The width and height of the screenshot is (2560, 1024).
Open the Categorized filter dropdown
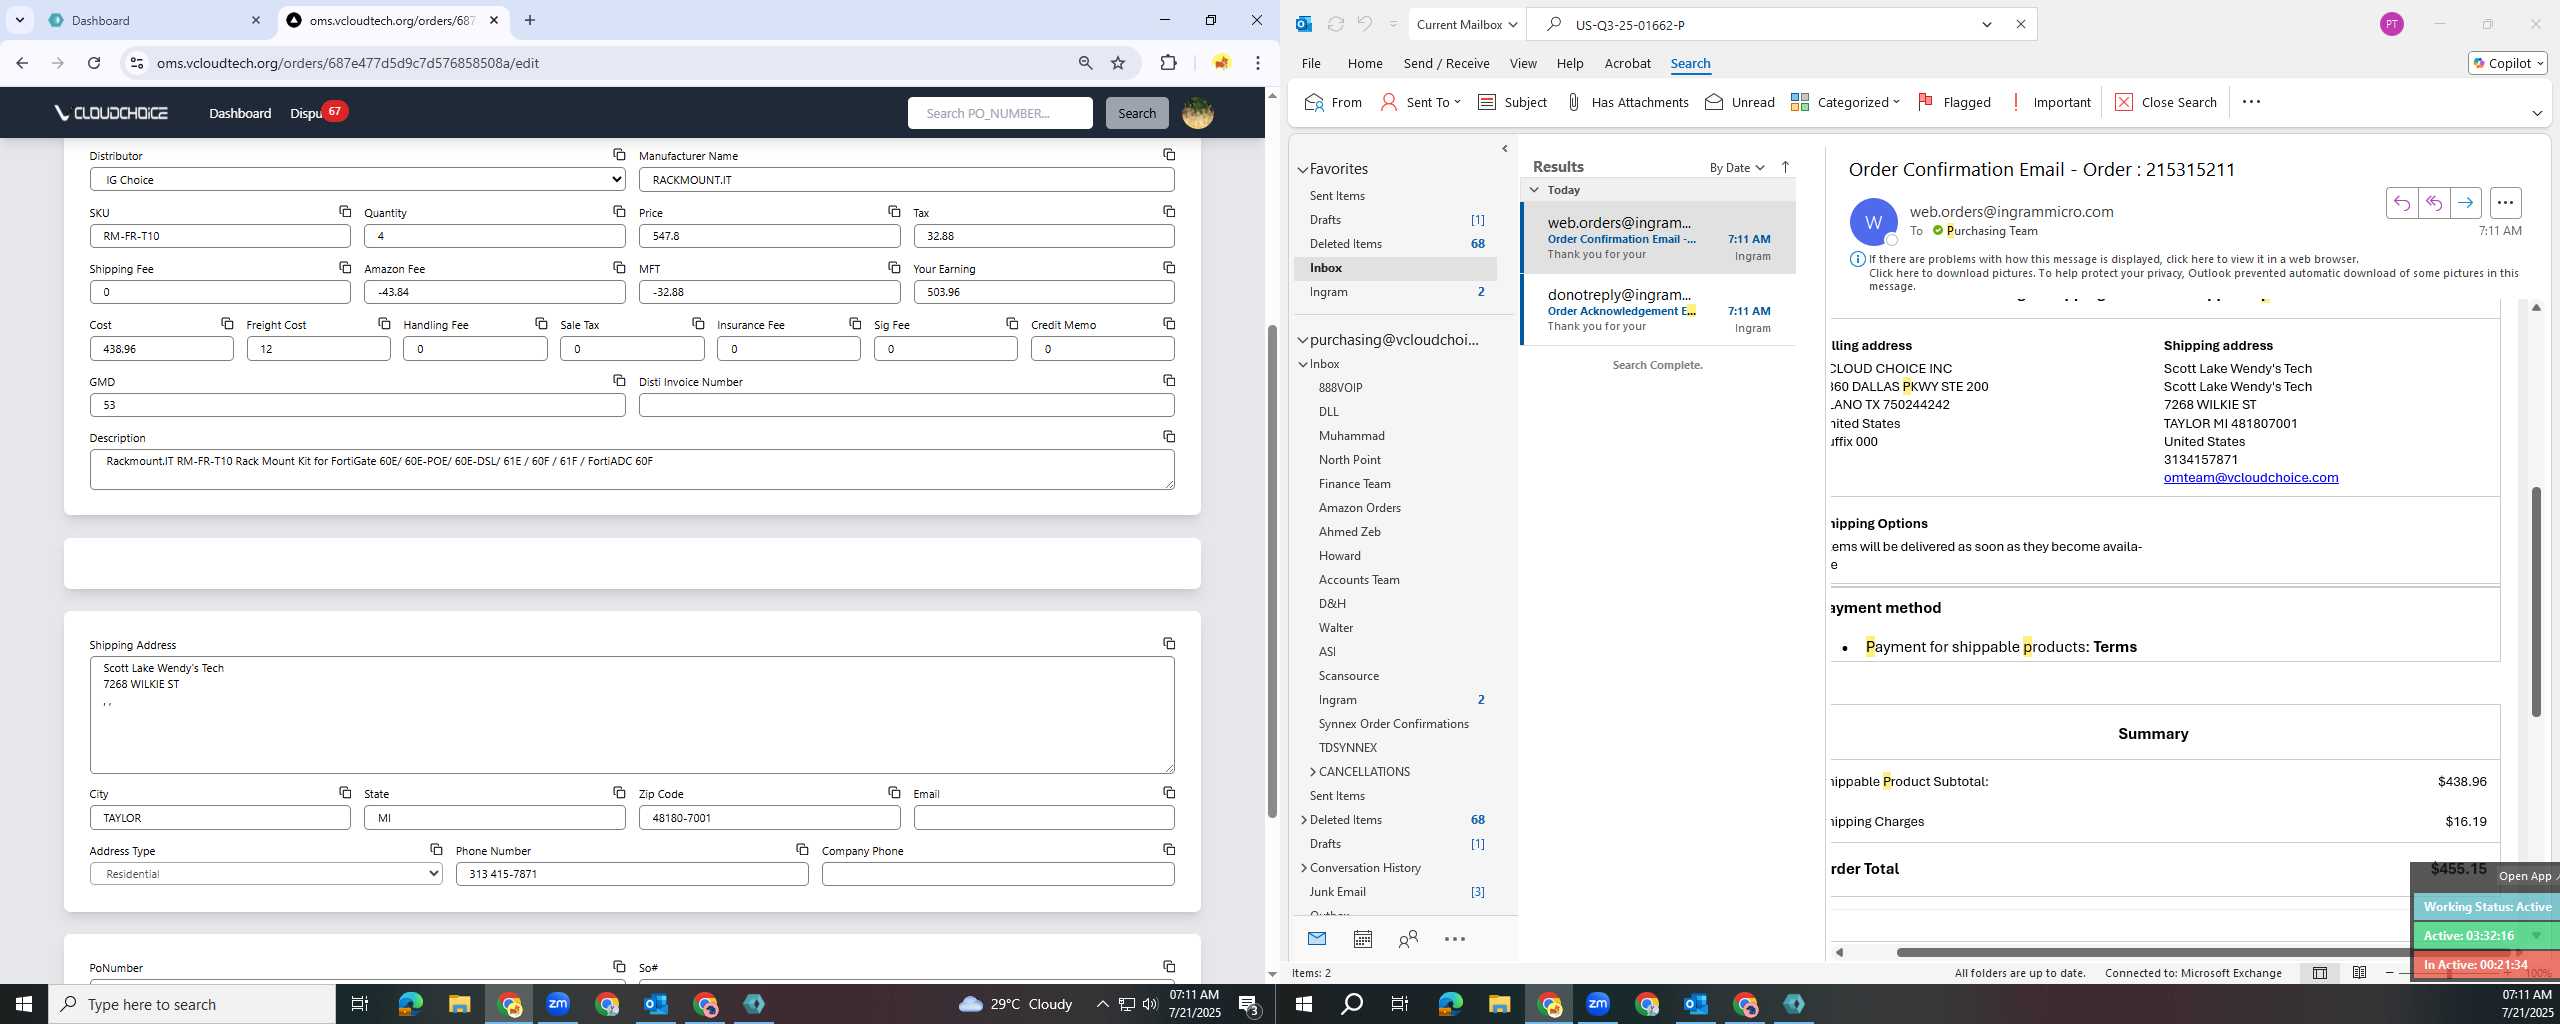(1845, 102)
